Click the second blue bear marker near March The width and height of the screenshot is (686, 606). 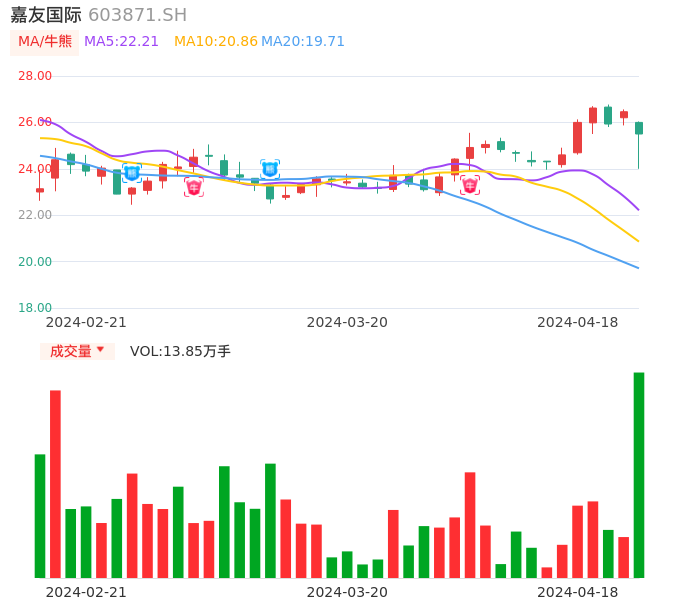270,169
